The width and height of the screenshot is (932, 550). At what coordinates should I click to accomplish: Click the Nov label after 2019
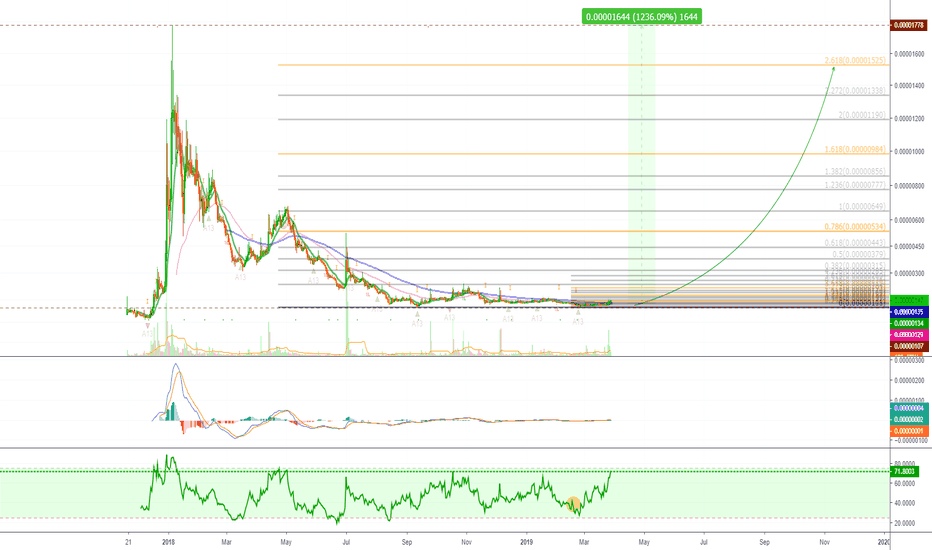point(825,542)
